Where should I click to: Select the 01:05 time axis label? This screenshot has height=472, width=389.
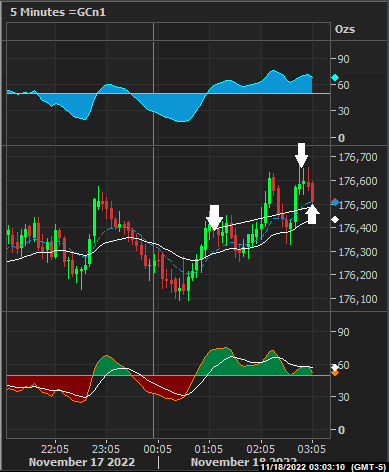[x=209, y=449]
